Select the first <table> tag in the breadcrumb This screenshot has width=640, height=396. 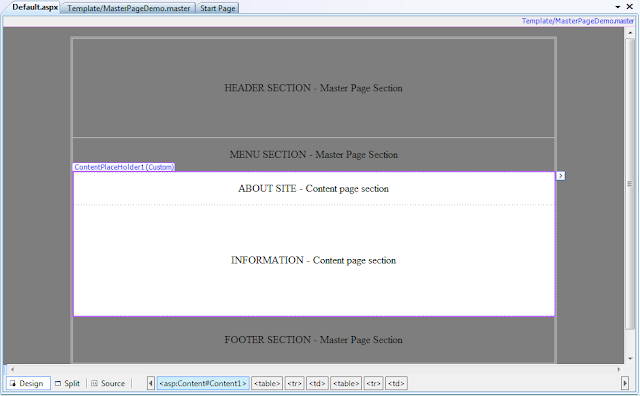(x=267, y=383)
